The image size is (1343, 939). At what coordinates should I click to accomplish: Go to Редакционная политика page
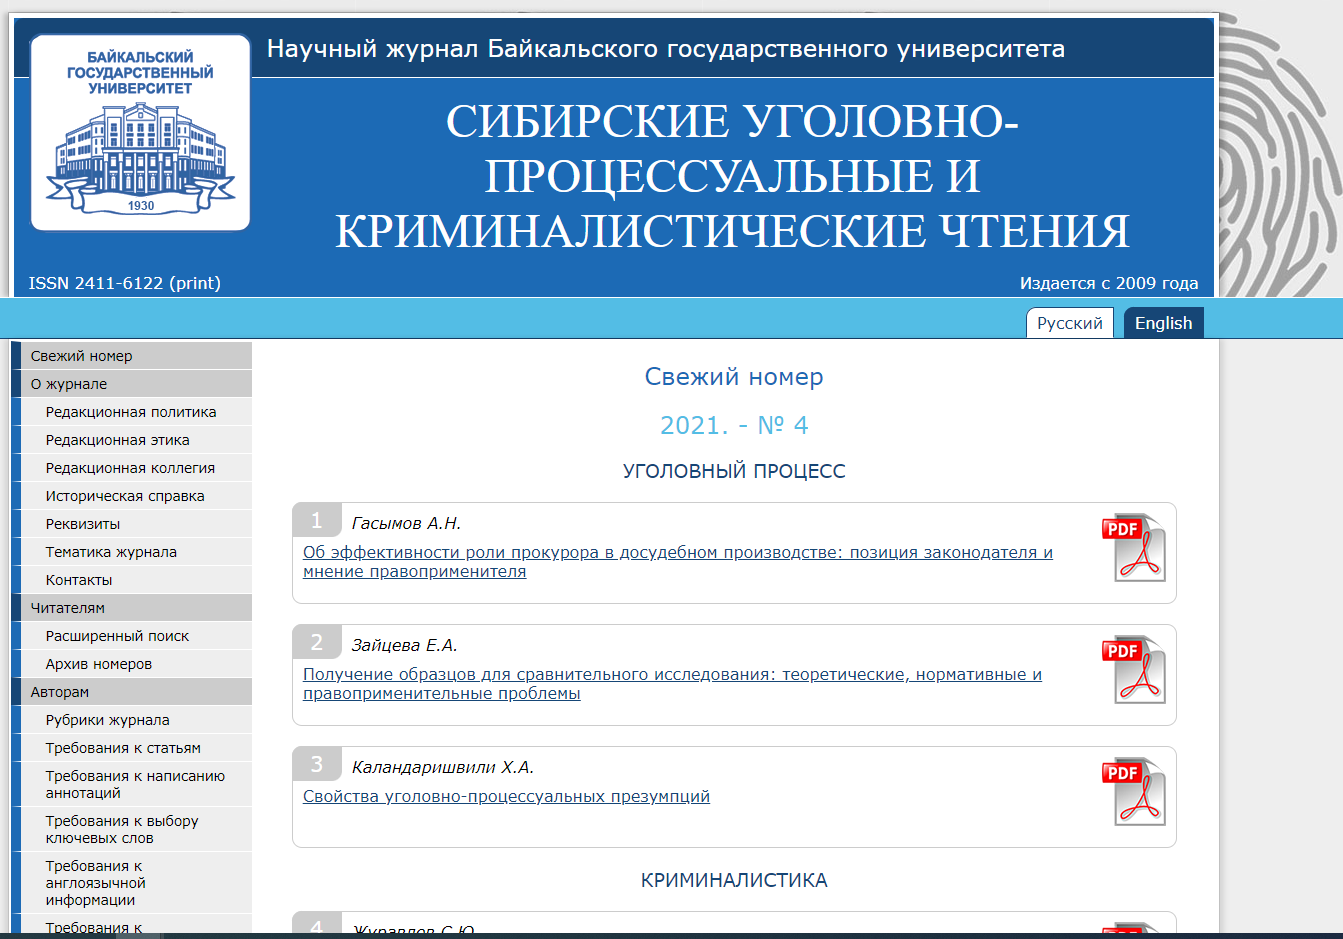[131, 412]
